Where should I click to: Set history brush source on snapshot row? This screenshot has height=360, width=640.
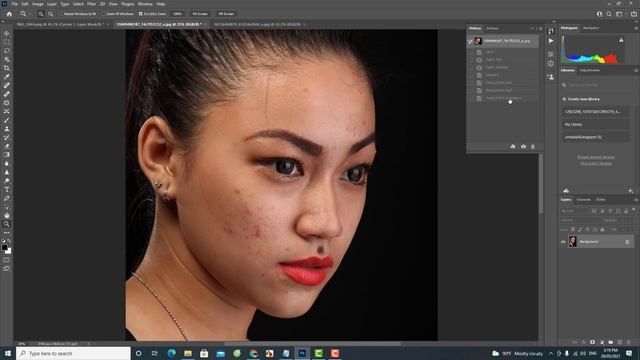click(x=470, y=41)
